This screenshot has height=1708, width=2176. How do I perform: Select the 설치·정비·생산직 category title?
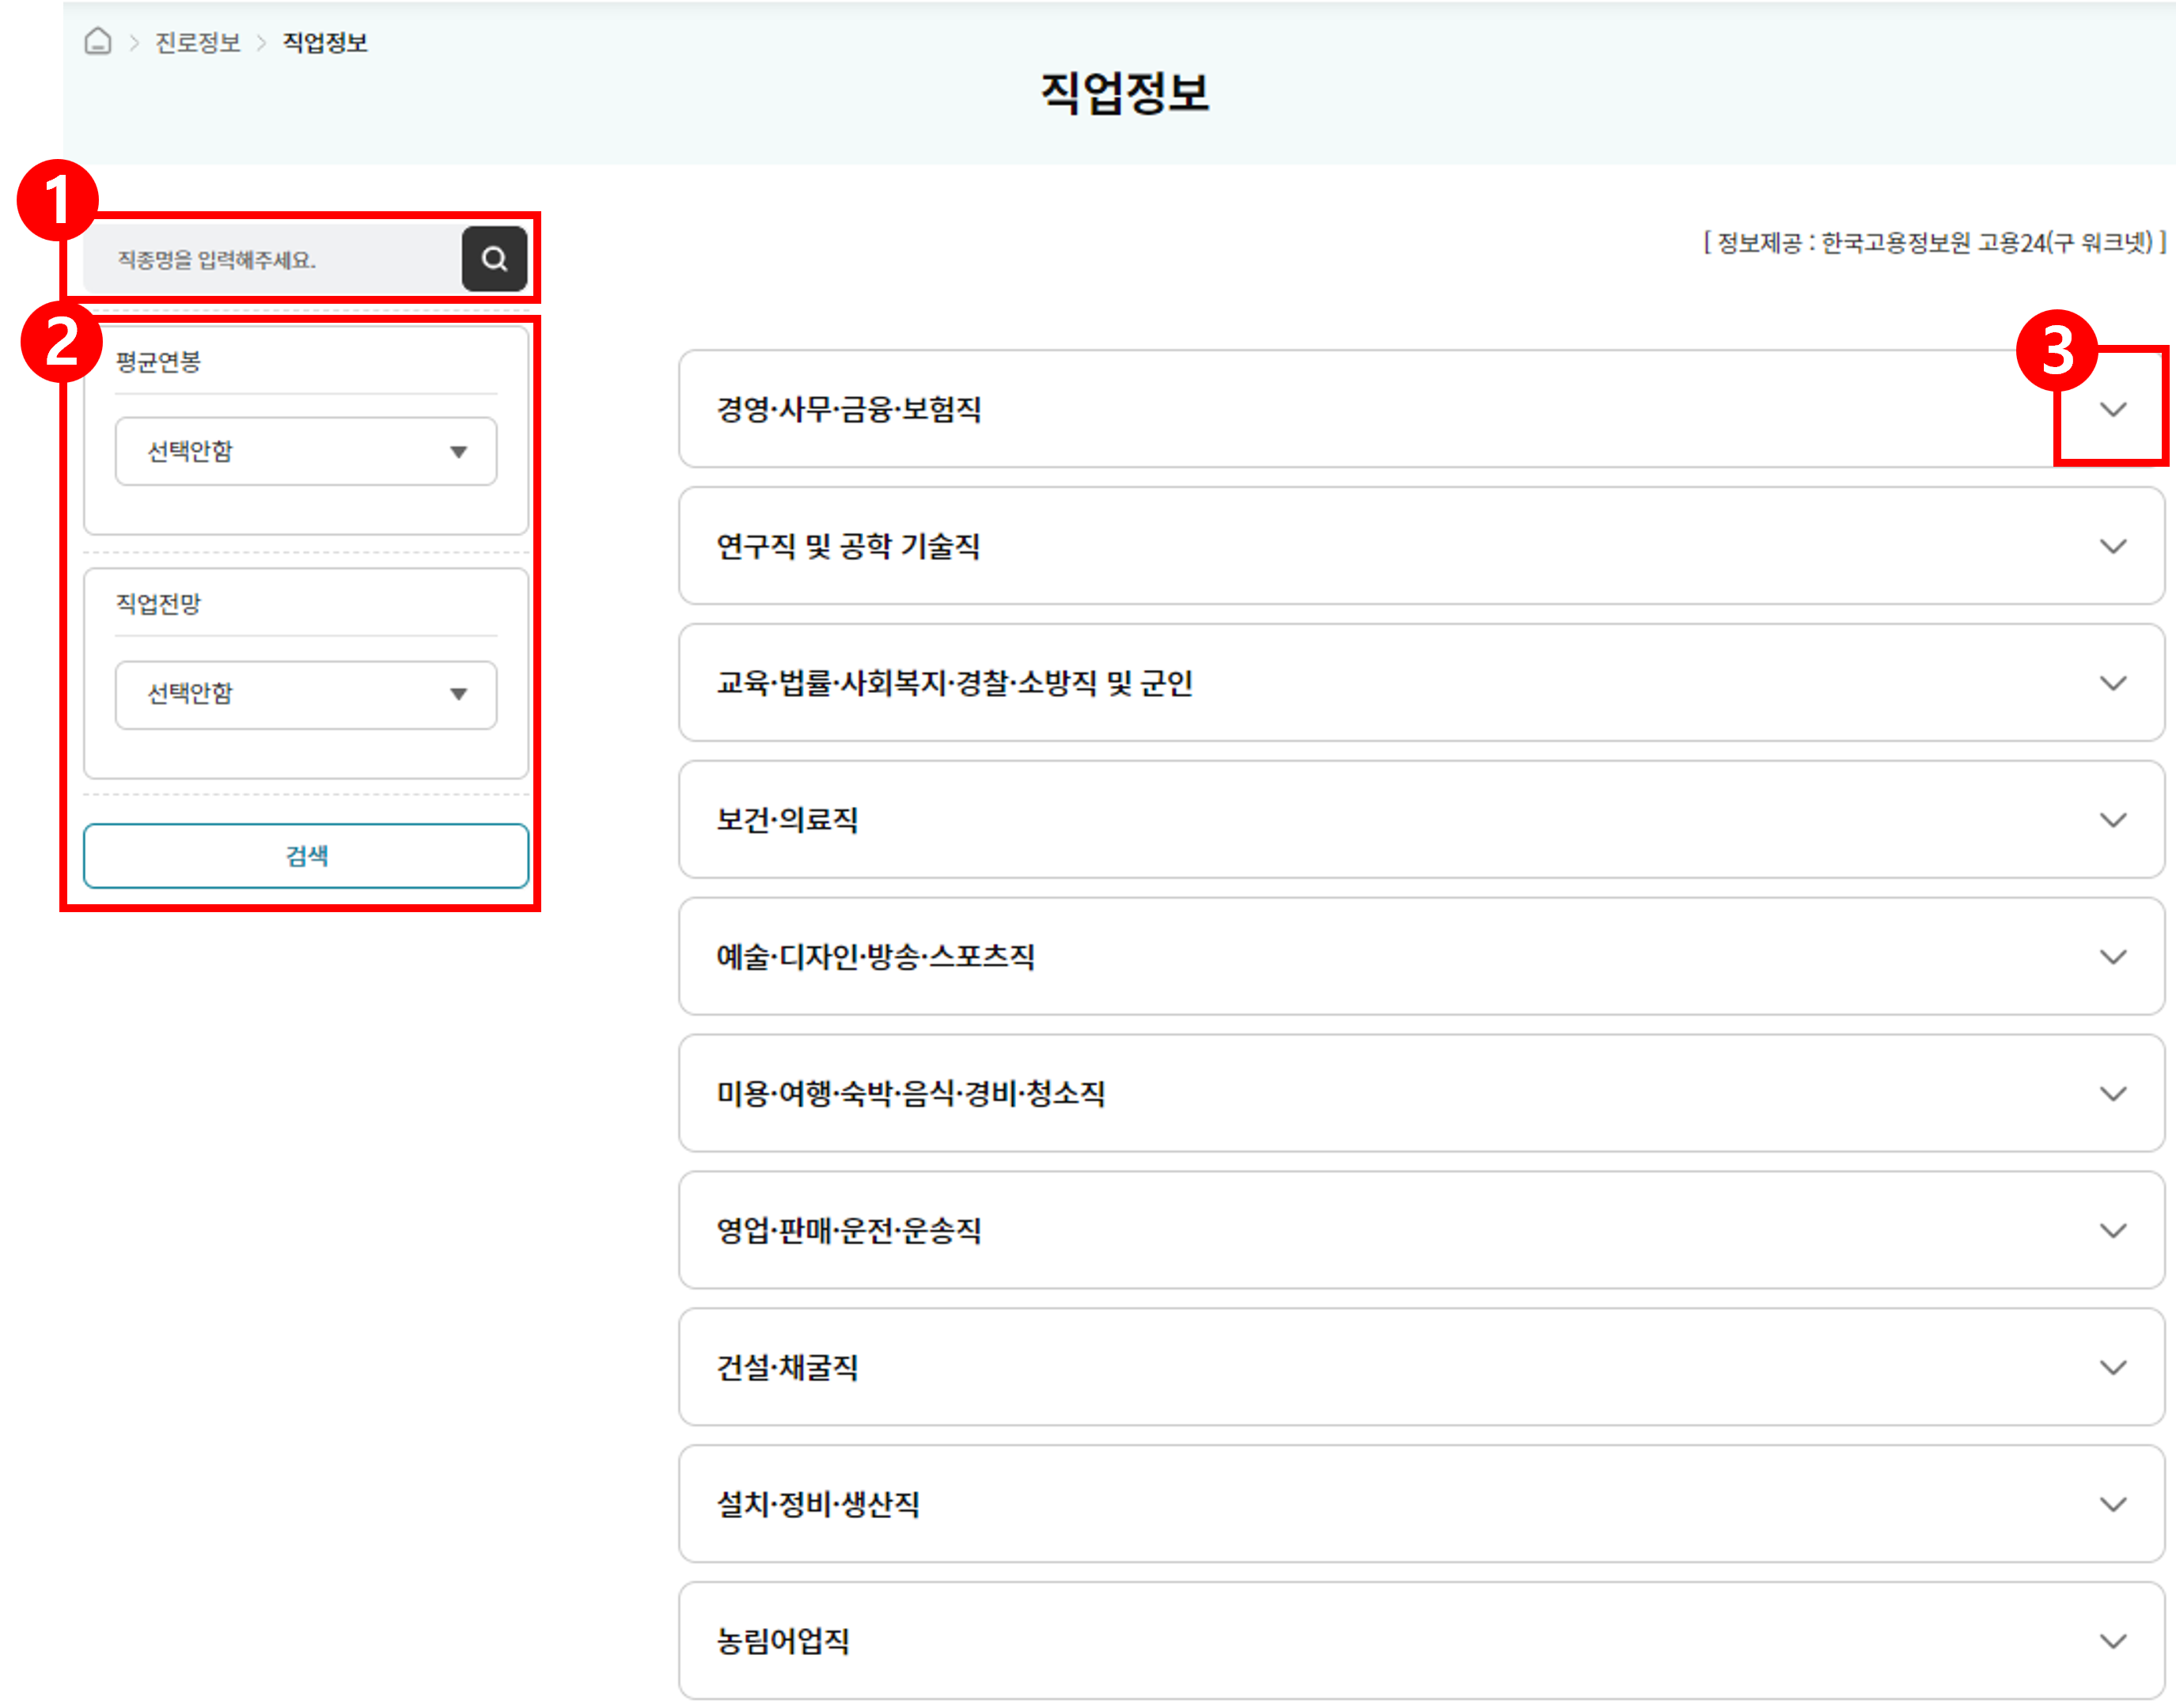pos(817,1505)
